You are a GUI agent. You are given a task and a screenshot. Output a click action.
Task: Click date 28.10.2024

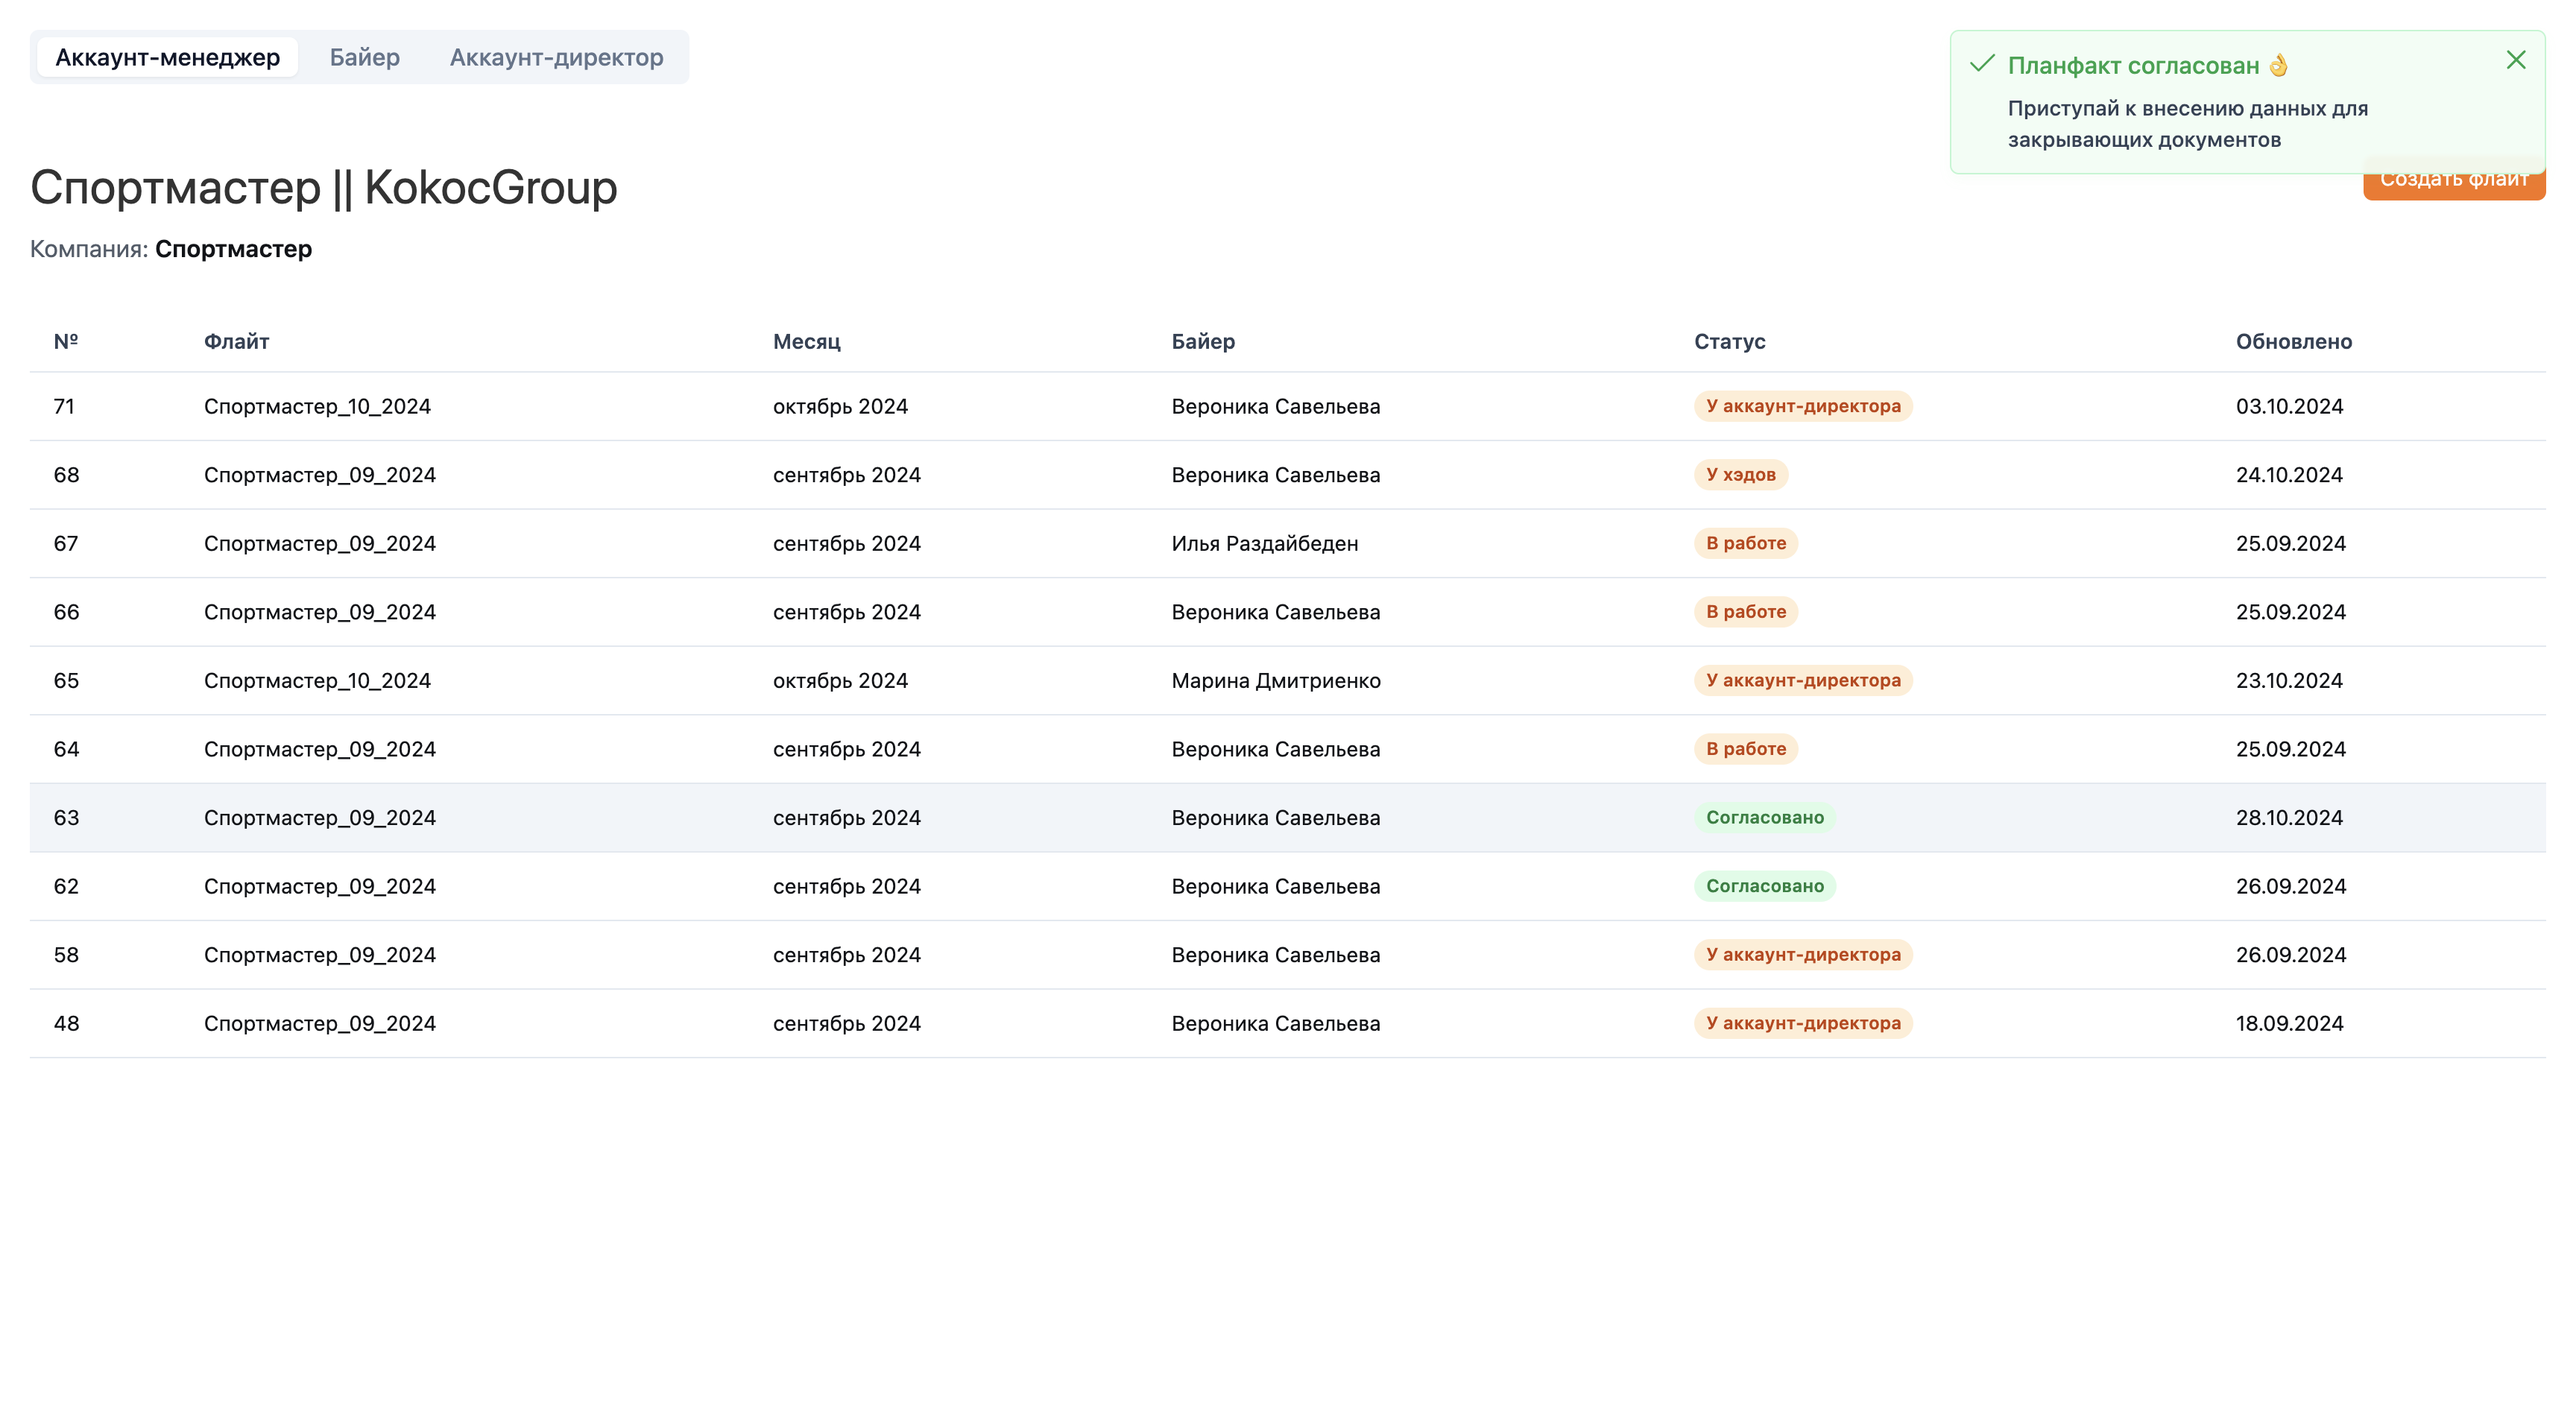pos(2289,817)
